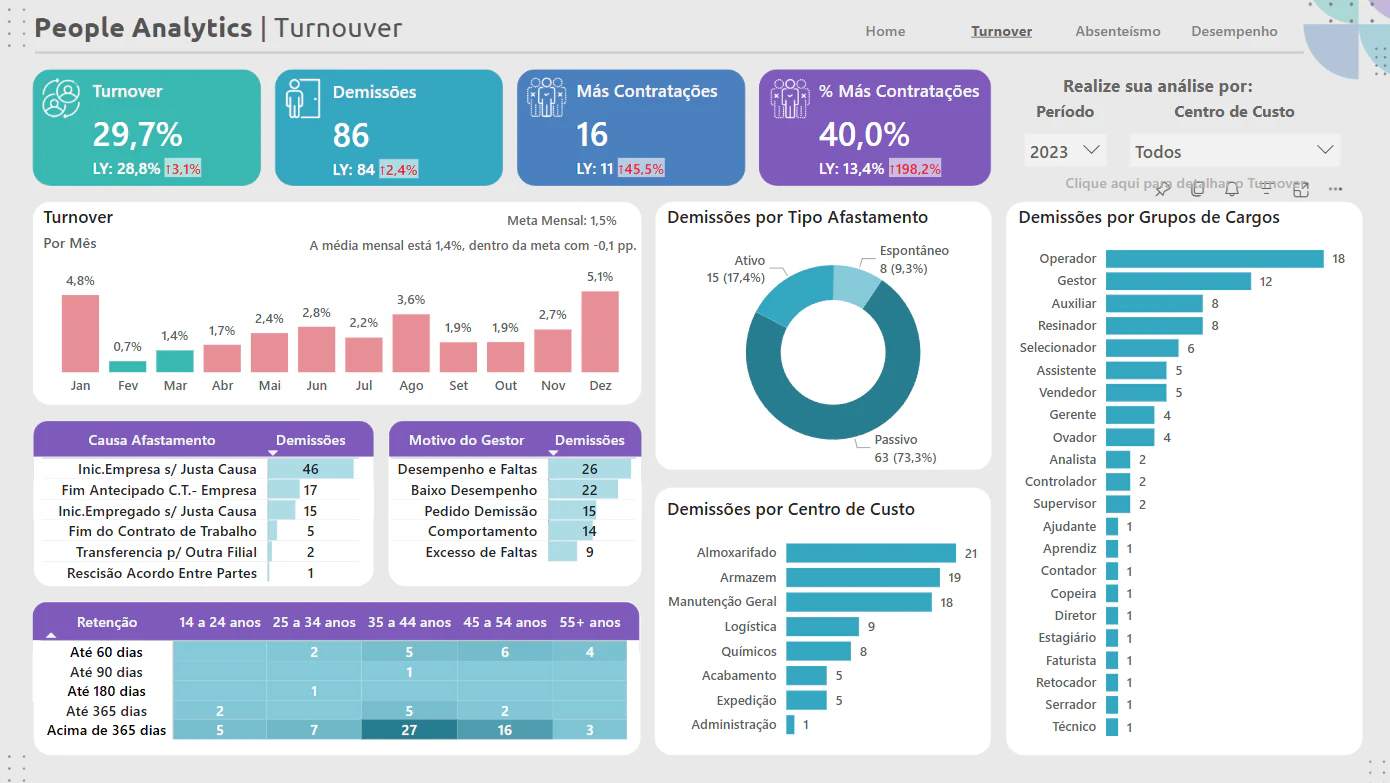Click the 'Clique aqui para detalhar o Turnover' link

[x=1187, y=184]
